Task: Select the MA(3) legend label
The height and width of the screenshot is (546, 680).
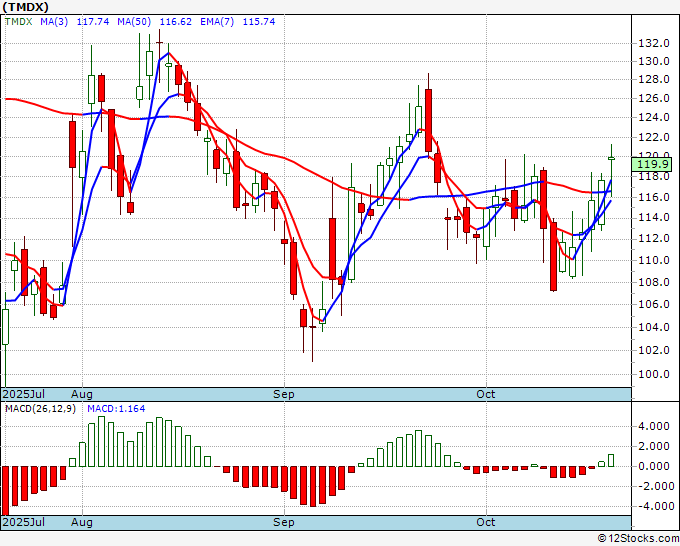Action: [54, 21]
